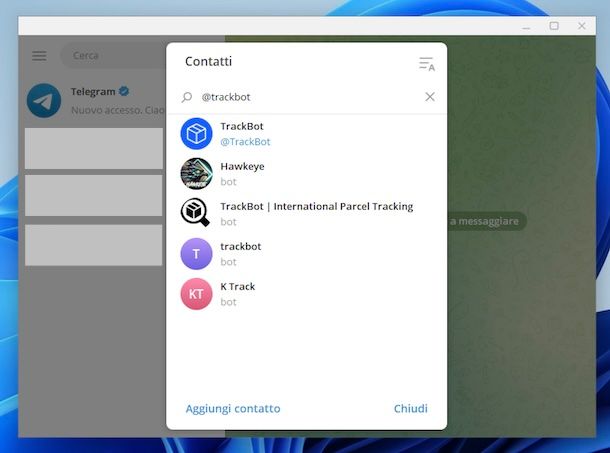This screenshot has width=610, height=453.
Task: Maximize the Telegram window
Action: pos(554,26)
